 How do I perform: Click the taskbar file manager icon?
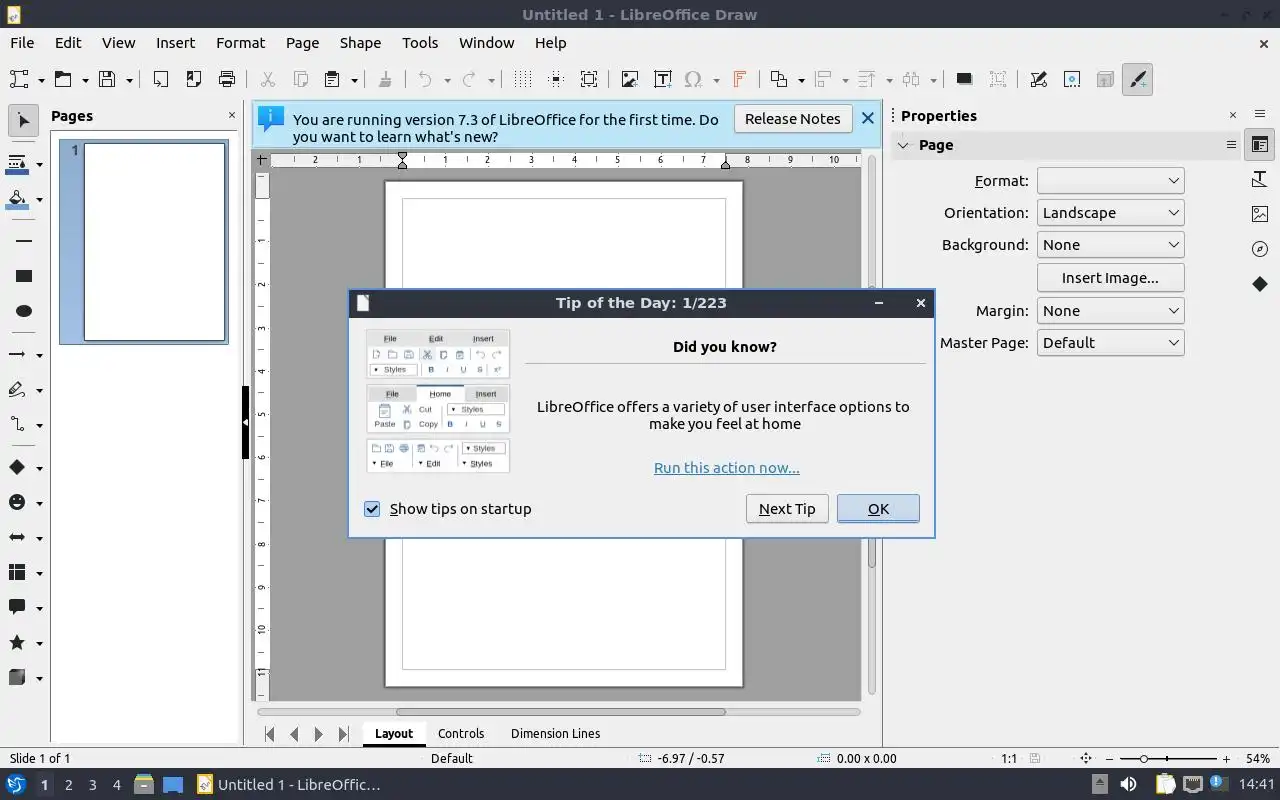pyautogui.click(x=144, y=785)
